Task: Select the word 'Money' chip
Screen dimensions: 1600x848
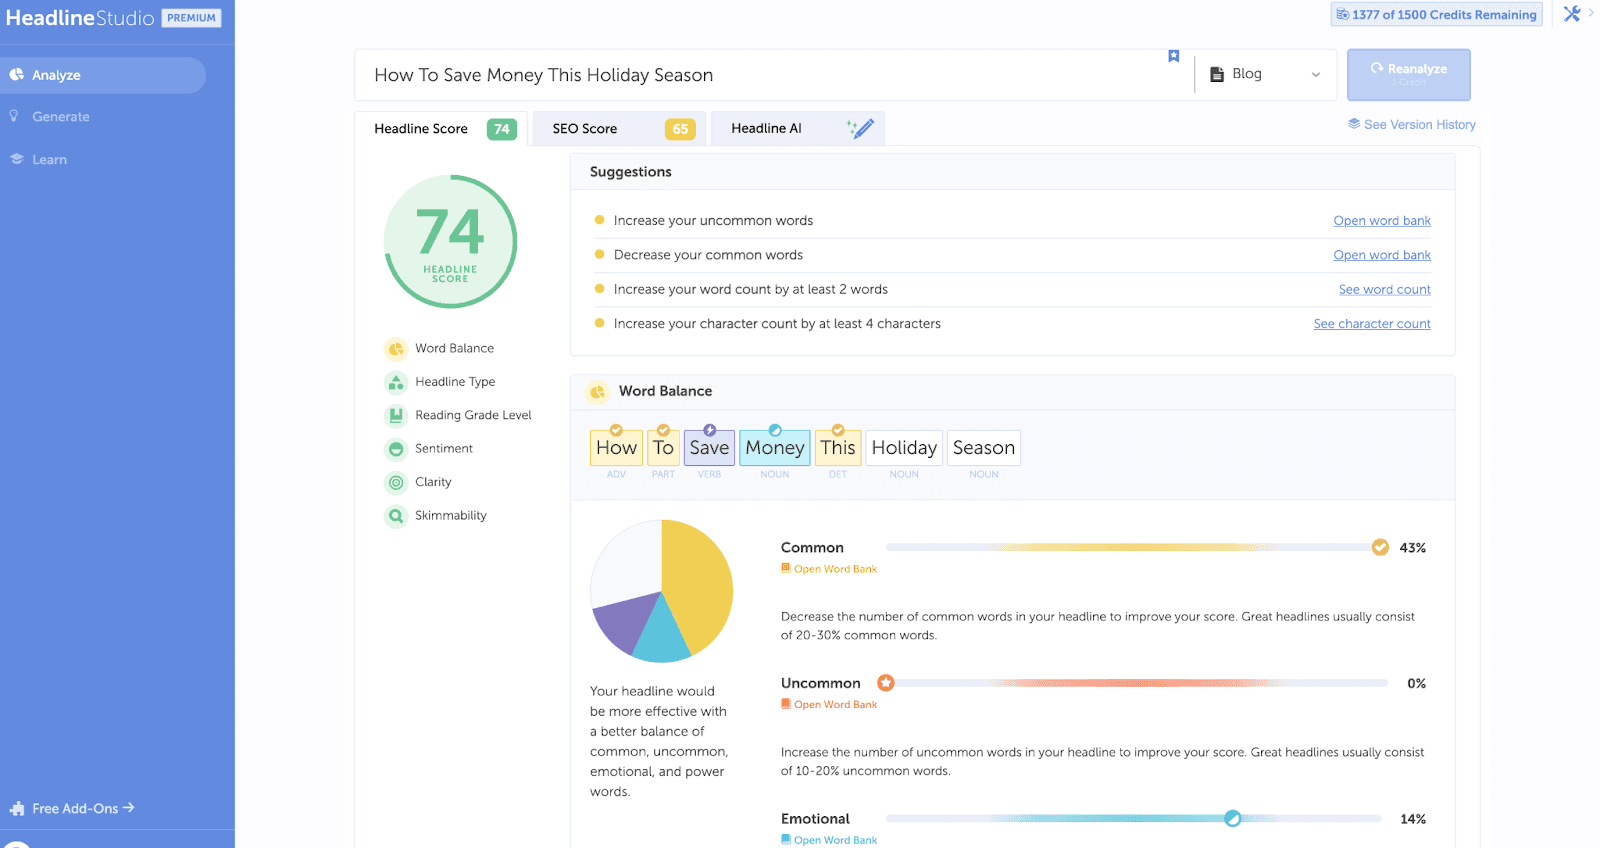Action: click(774, 448)
